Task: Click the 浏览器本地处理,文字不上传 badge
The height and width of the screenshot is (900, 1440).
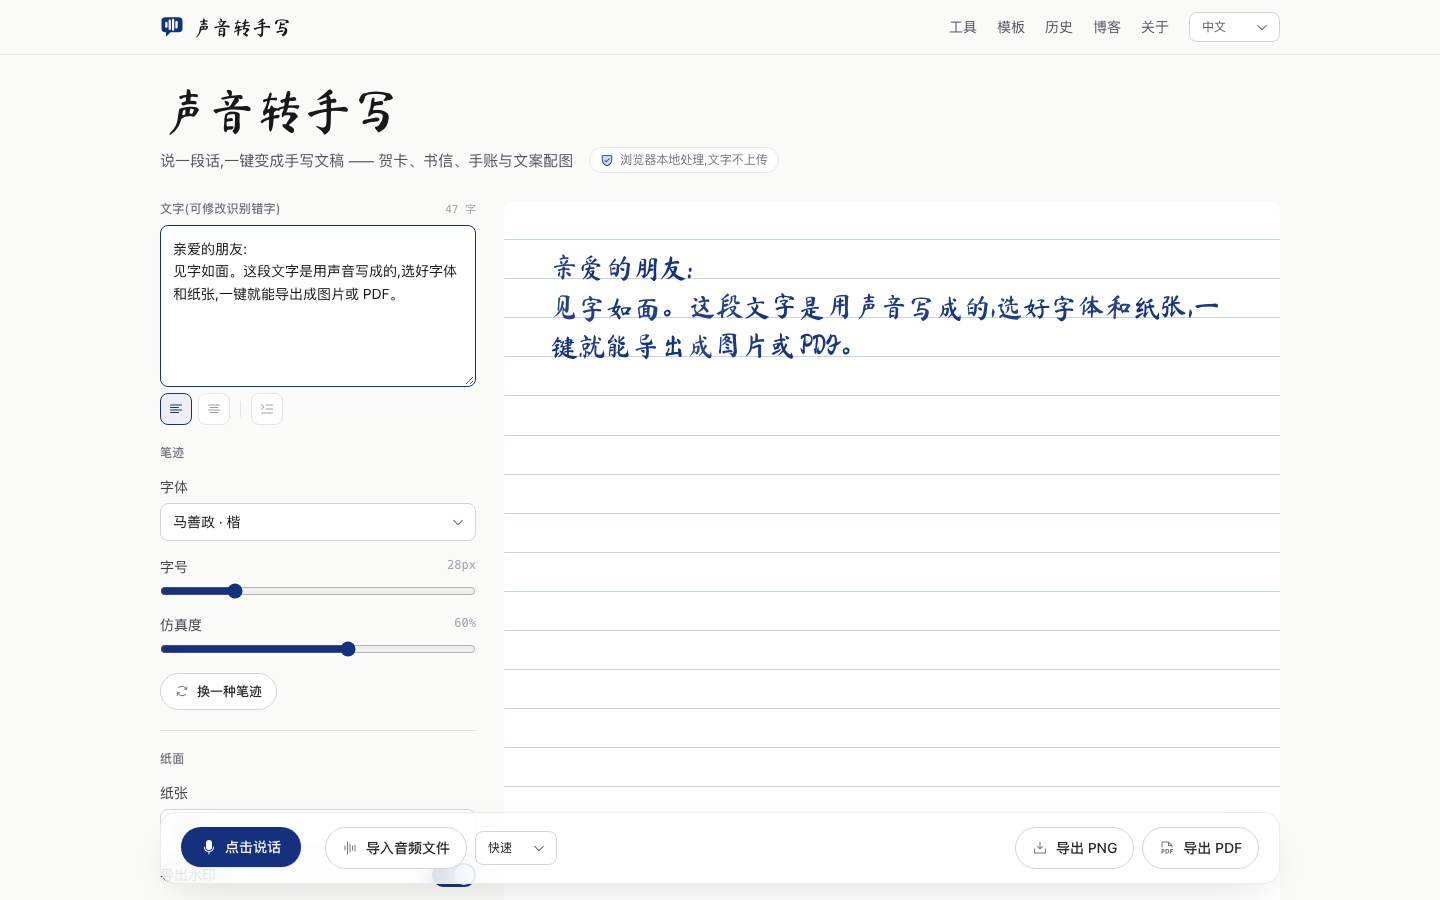Action: [x=684, y=160]
